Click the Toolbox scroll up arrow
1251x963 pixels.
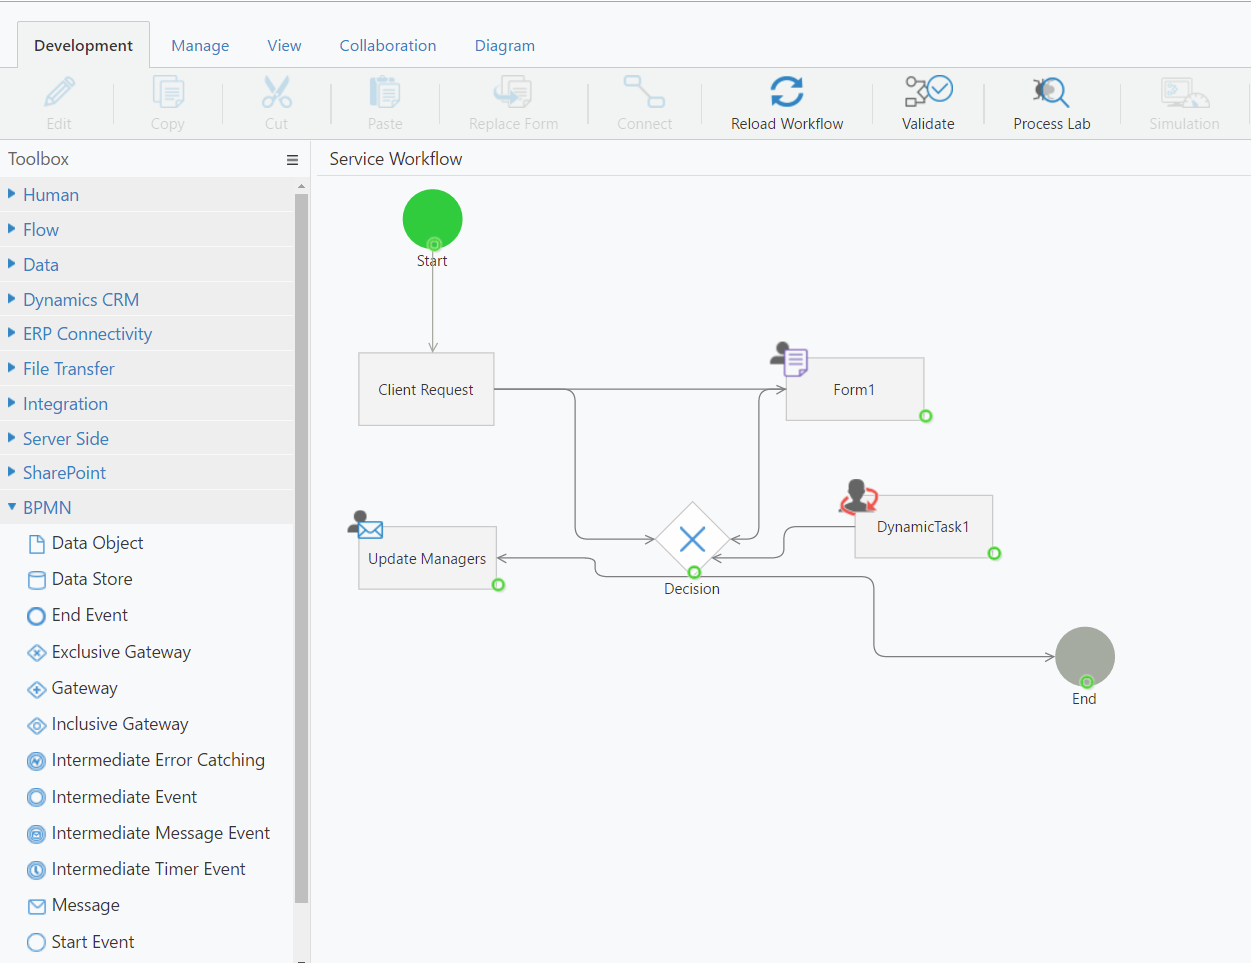click(302, 186)
